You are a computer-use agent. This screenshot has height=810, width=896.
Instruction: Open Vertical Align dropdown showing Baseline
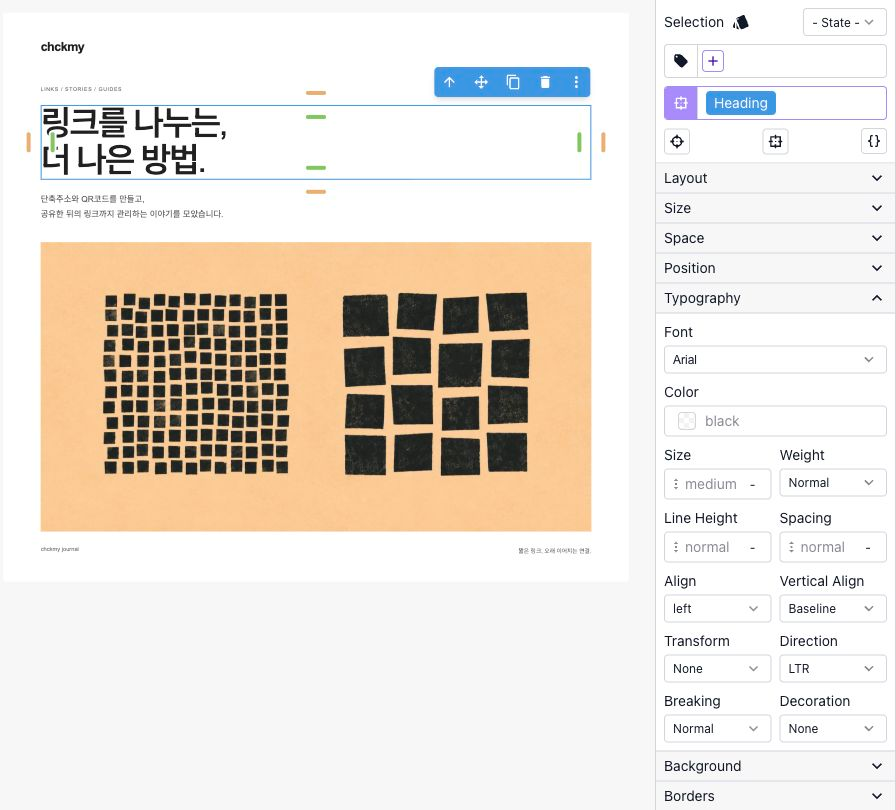(x=833, y=608)
